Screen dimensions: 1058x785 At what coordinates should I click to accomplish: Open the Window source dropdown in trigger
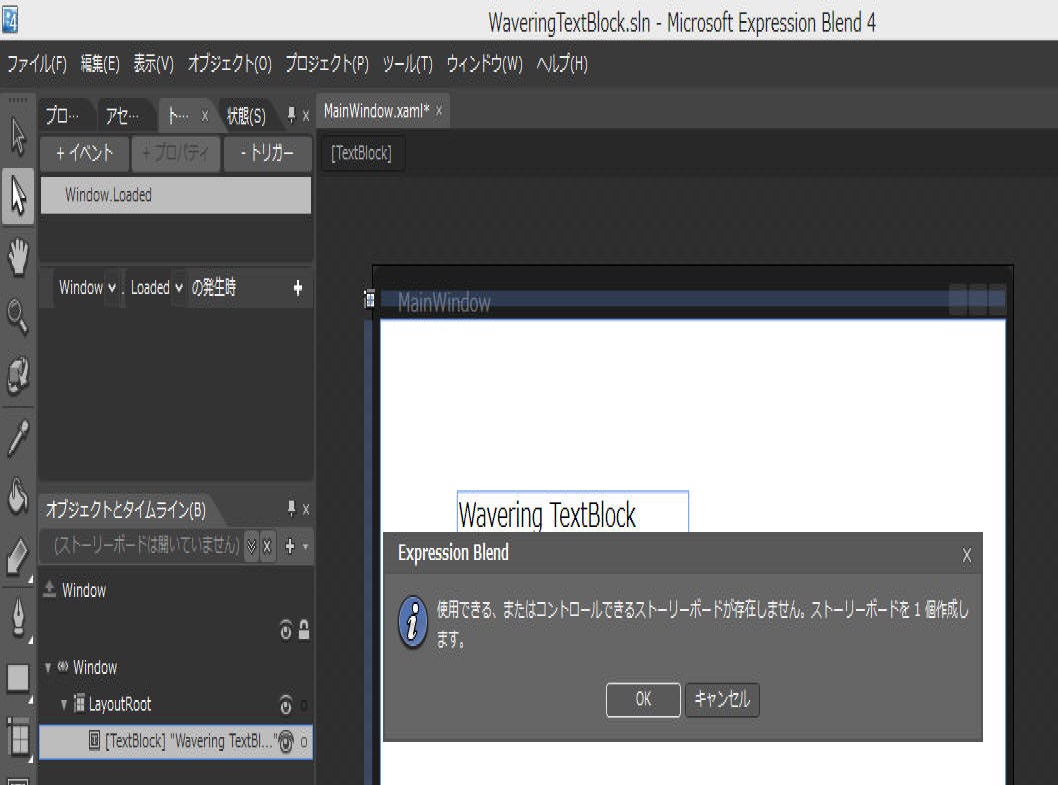coord(111,288)
